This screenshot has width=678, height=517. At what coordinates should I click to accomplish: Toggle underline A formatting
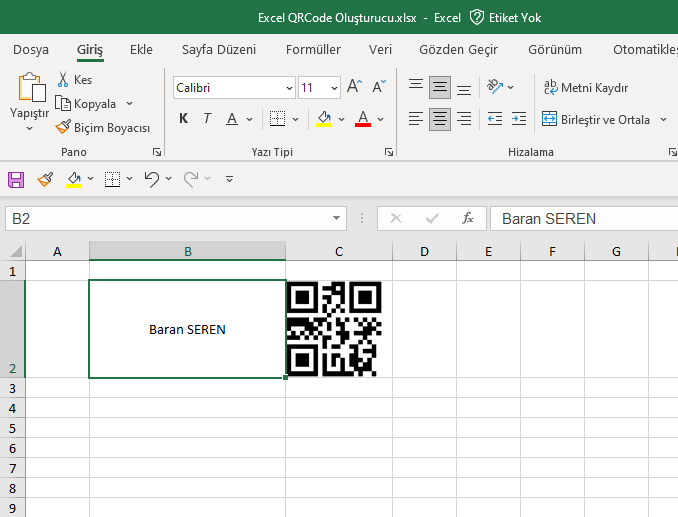tap(232, 118)
